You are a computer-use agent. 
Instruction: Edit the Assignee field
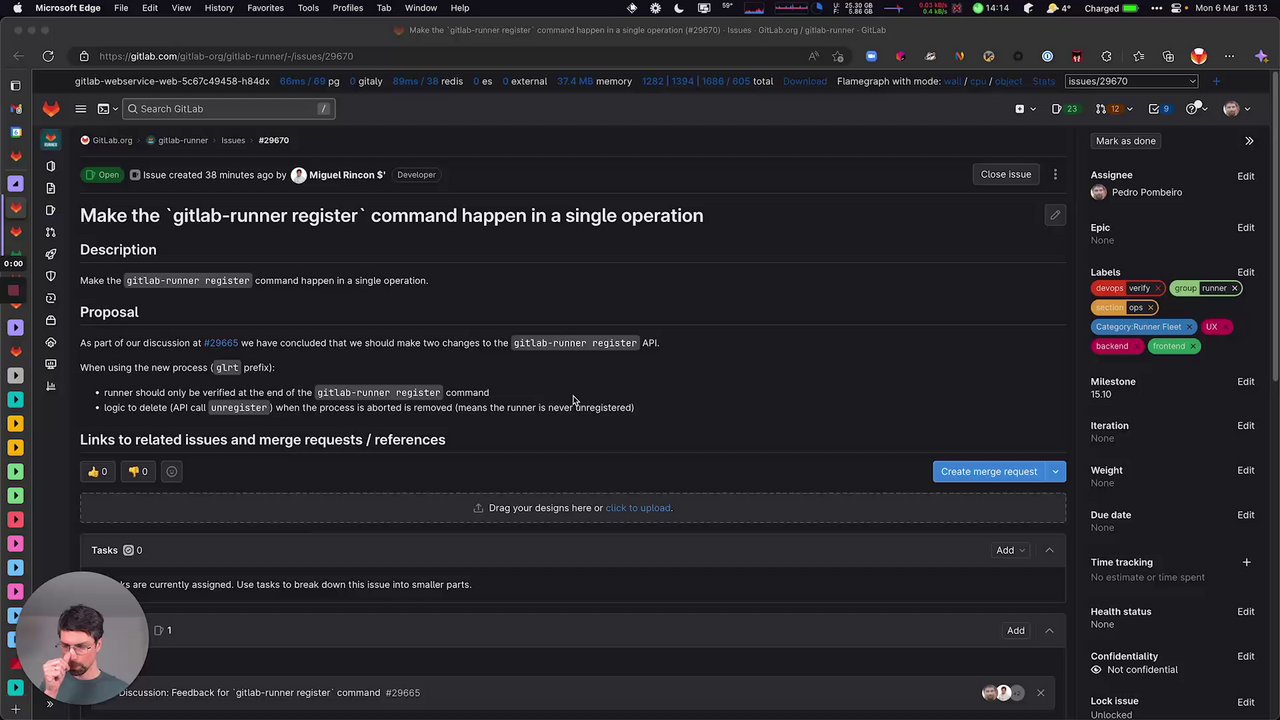pyautogui.click(x=1245, y=176)
